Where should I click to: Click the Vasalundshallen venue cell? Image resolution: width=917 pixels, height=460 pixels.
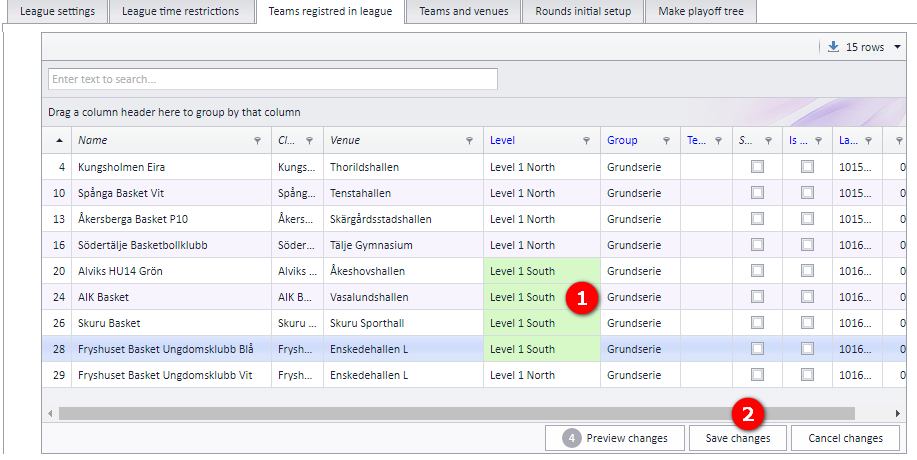pos(404,297)
